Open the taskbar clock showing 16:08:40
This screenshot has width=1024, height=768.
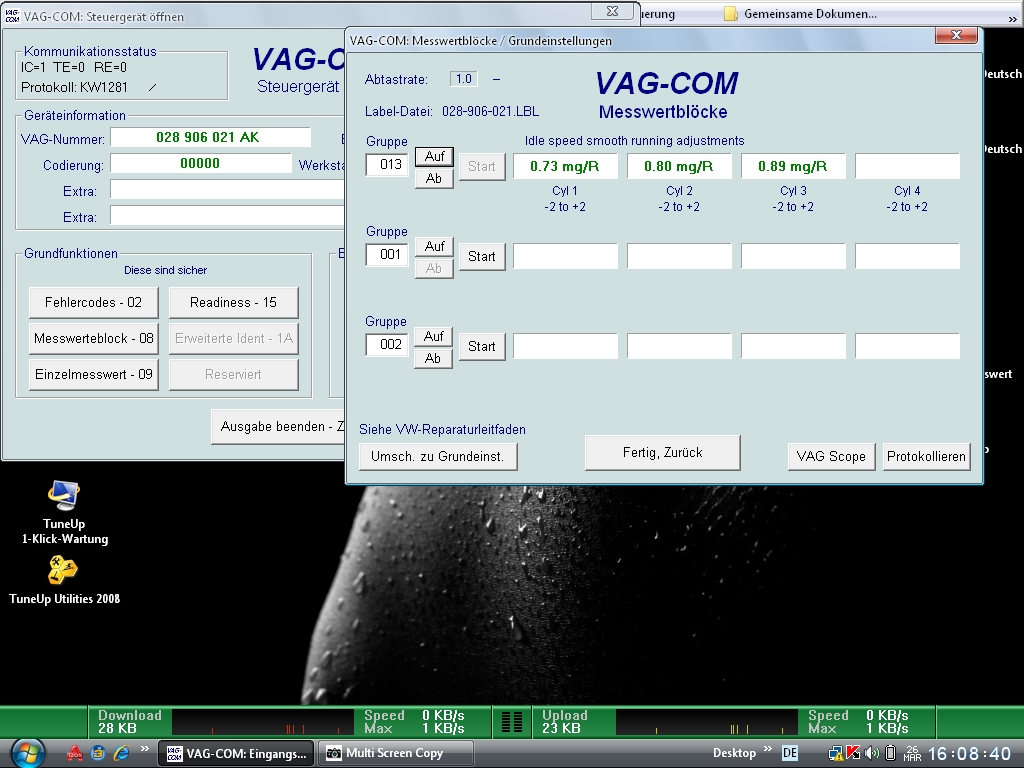click(x=969, y=754)
